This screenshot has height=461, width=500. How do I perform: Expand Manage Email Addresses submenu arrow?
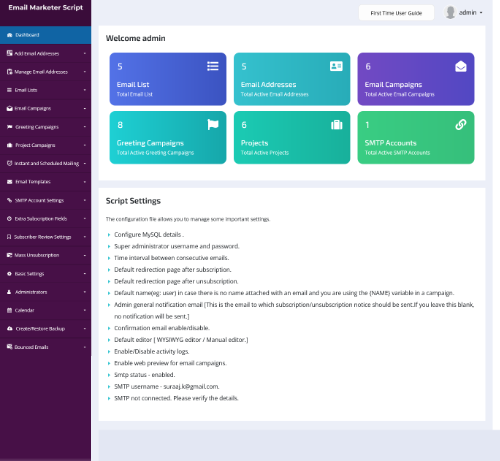85,72
